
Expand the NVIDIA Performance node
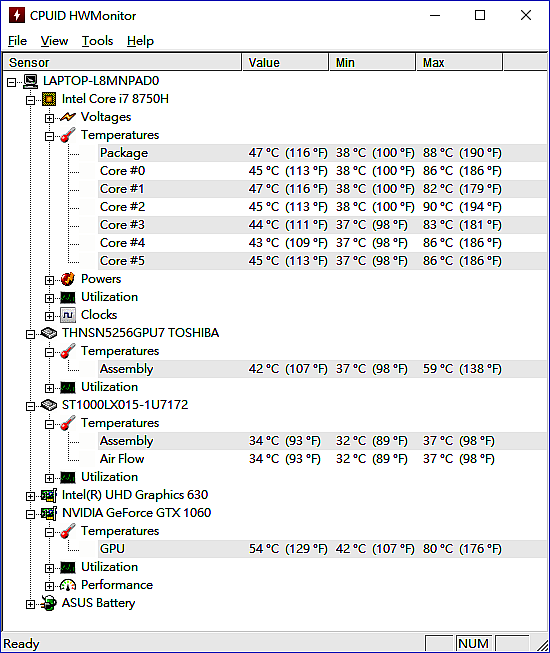point(49,586)
